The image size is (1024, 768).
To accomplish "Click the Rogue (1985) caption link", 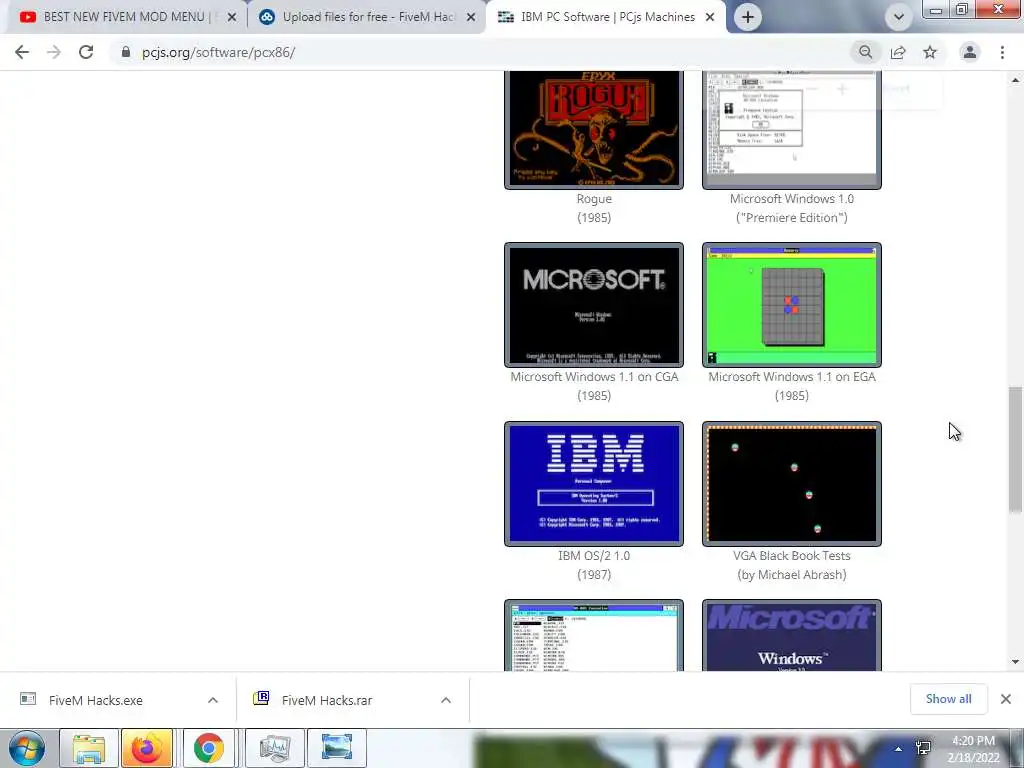I will [594, 208].
